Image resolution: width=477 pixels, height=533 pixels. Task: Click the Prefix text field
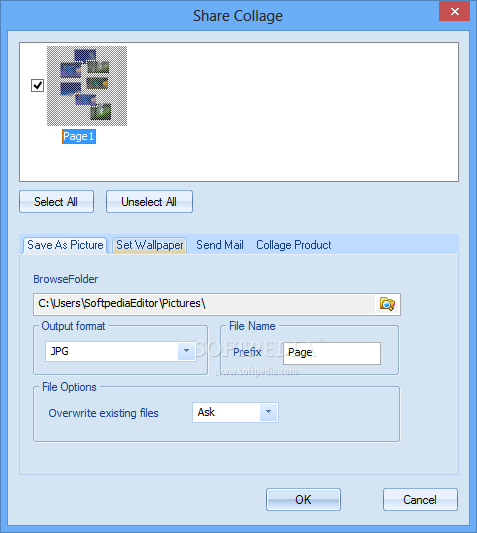332,353
